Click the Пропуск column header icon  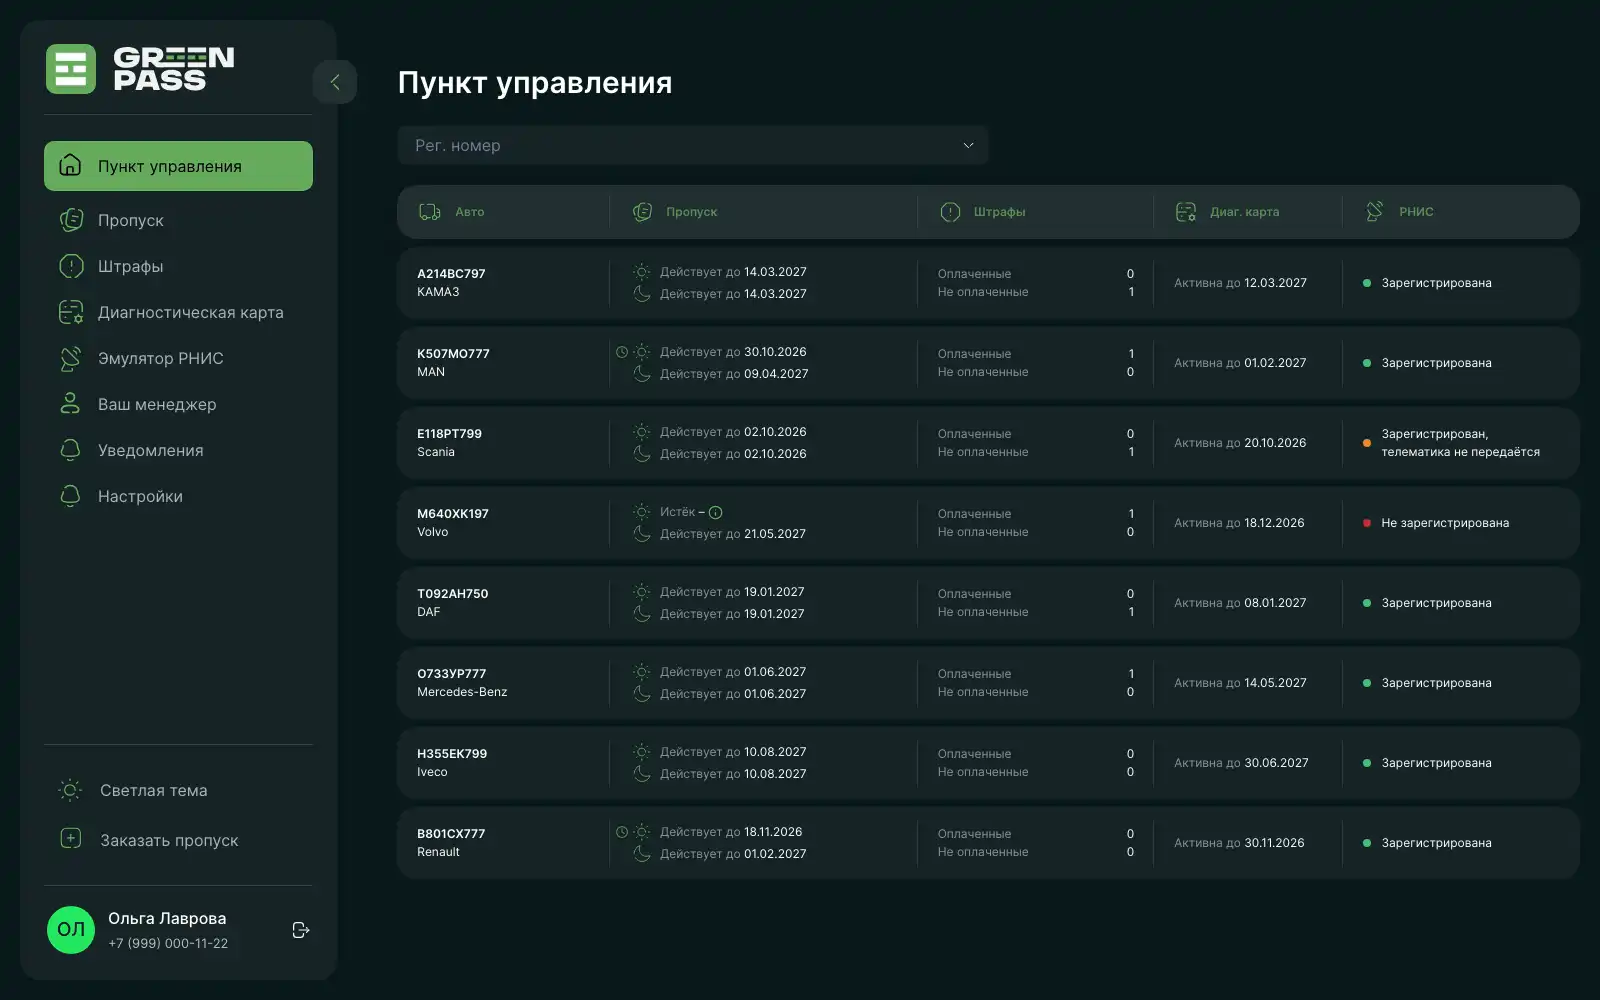tap(642, 212)
